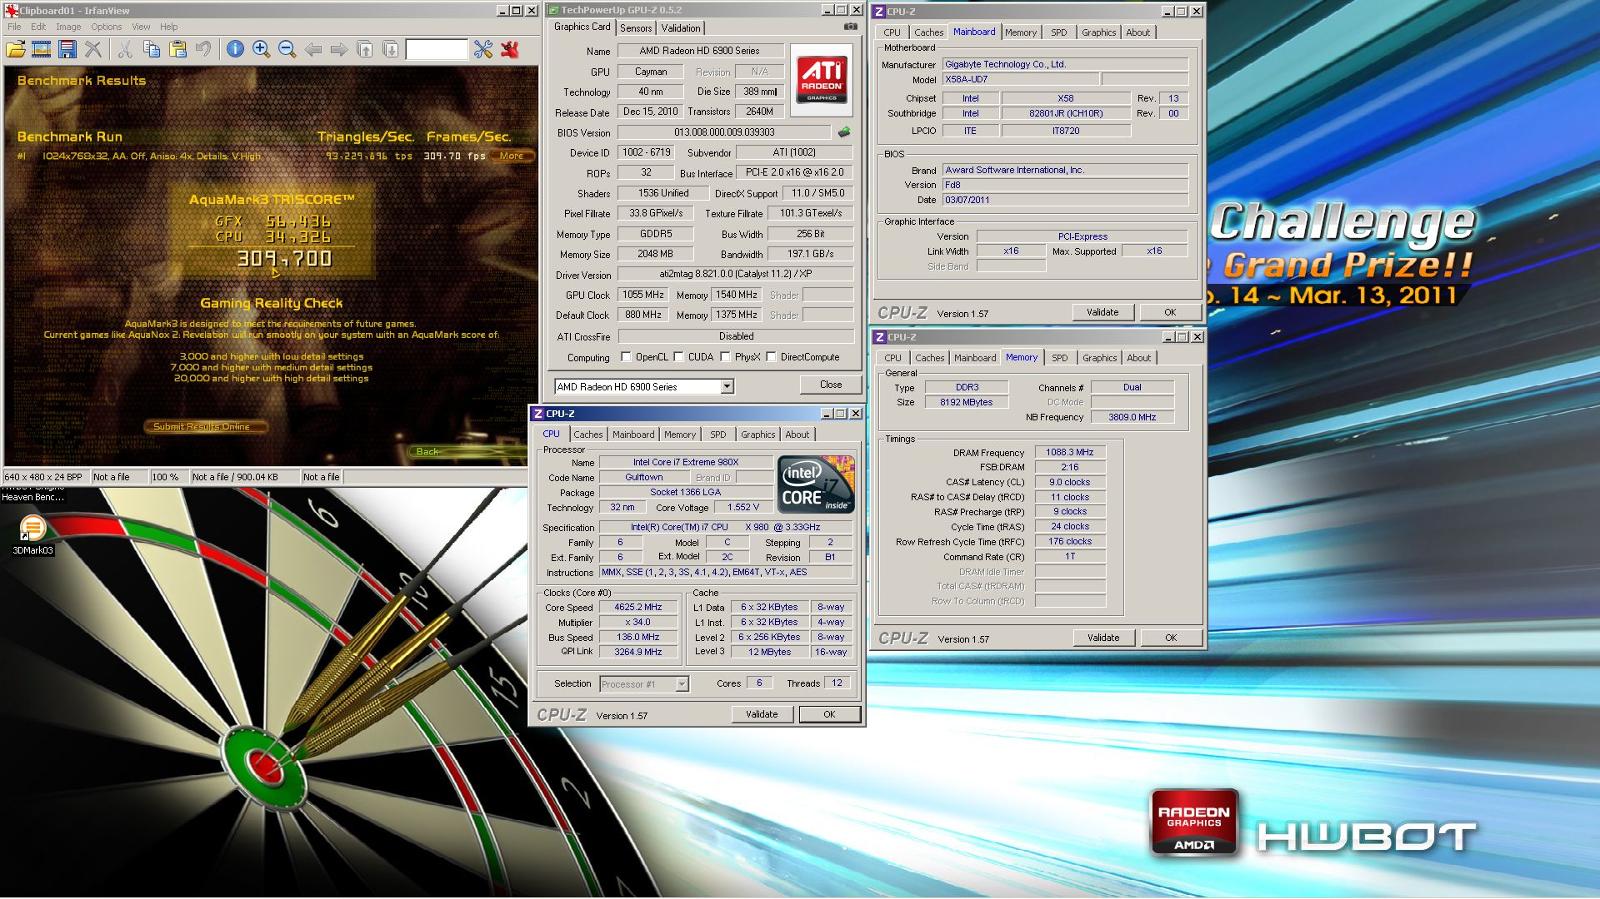Image resolution: width=1600 pixels, height=899 pixels.
Task: Open SPD tab in CPU-Z Mainboard window
Action: click(x=1058, y=32)
